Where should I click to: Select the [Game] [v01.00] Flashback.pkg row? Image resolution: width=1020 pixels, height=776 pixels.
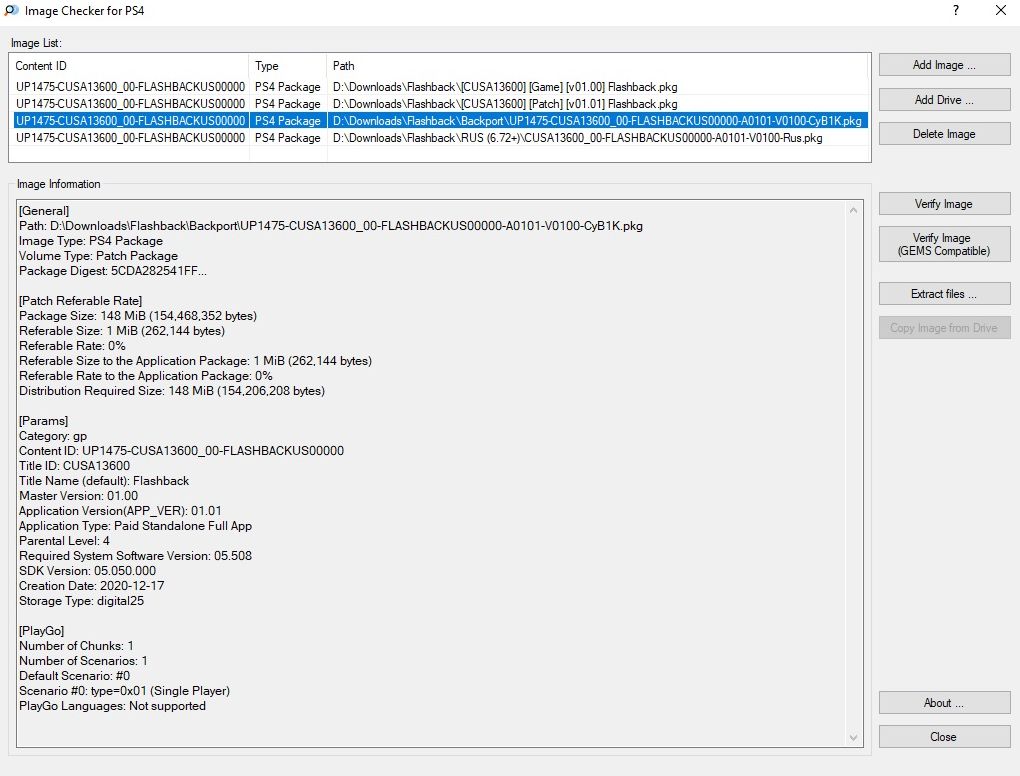pos(441,87)
